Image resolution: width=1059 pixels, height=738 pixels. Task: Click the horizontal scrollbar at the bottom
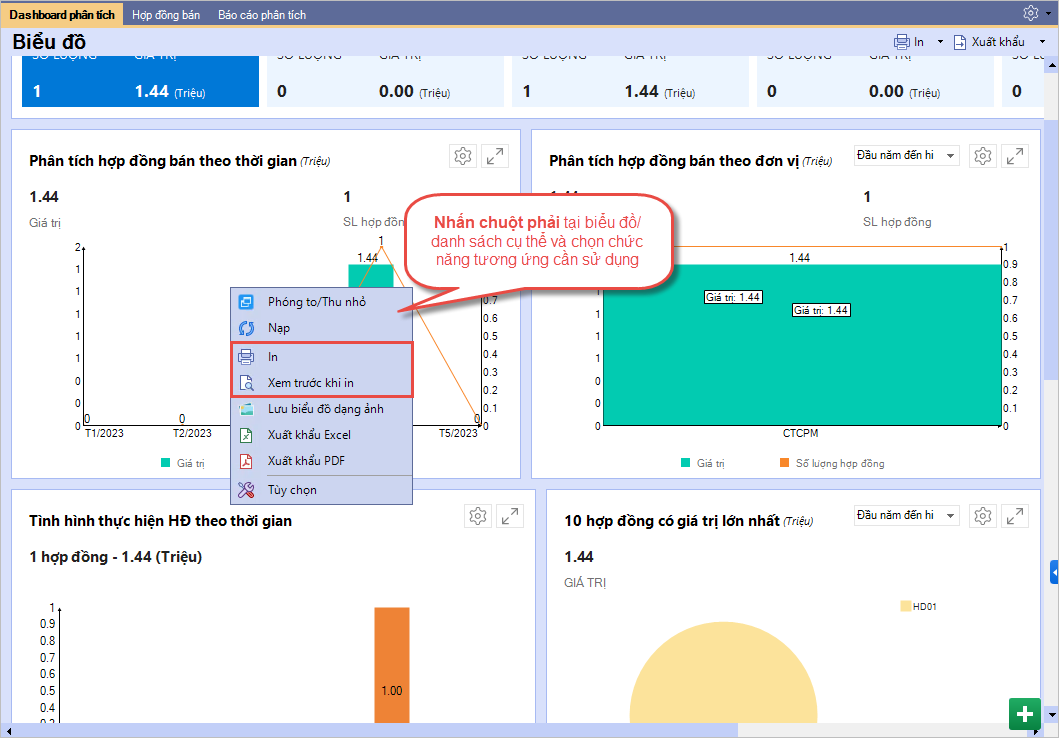click(x=500, y=730)
